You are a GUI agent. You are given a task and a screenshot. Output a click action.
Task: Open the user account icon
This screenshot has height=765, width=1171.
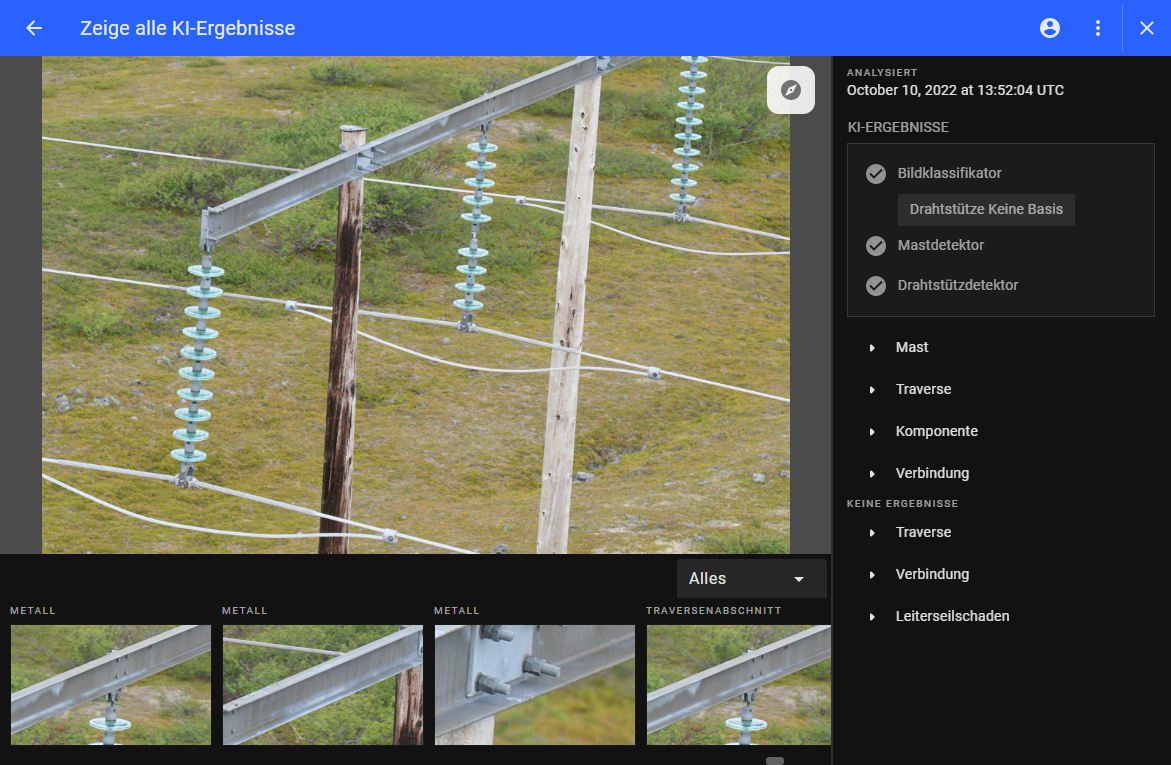click(1050, 28)
